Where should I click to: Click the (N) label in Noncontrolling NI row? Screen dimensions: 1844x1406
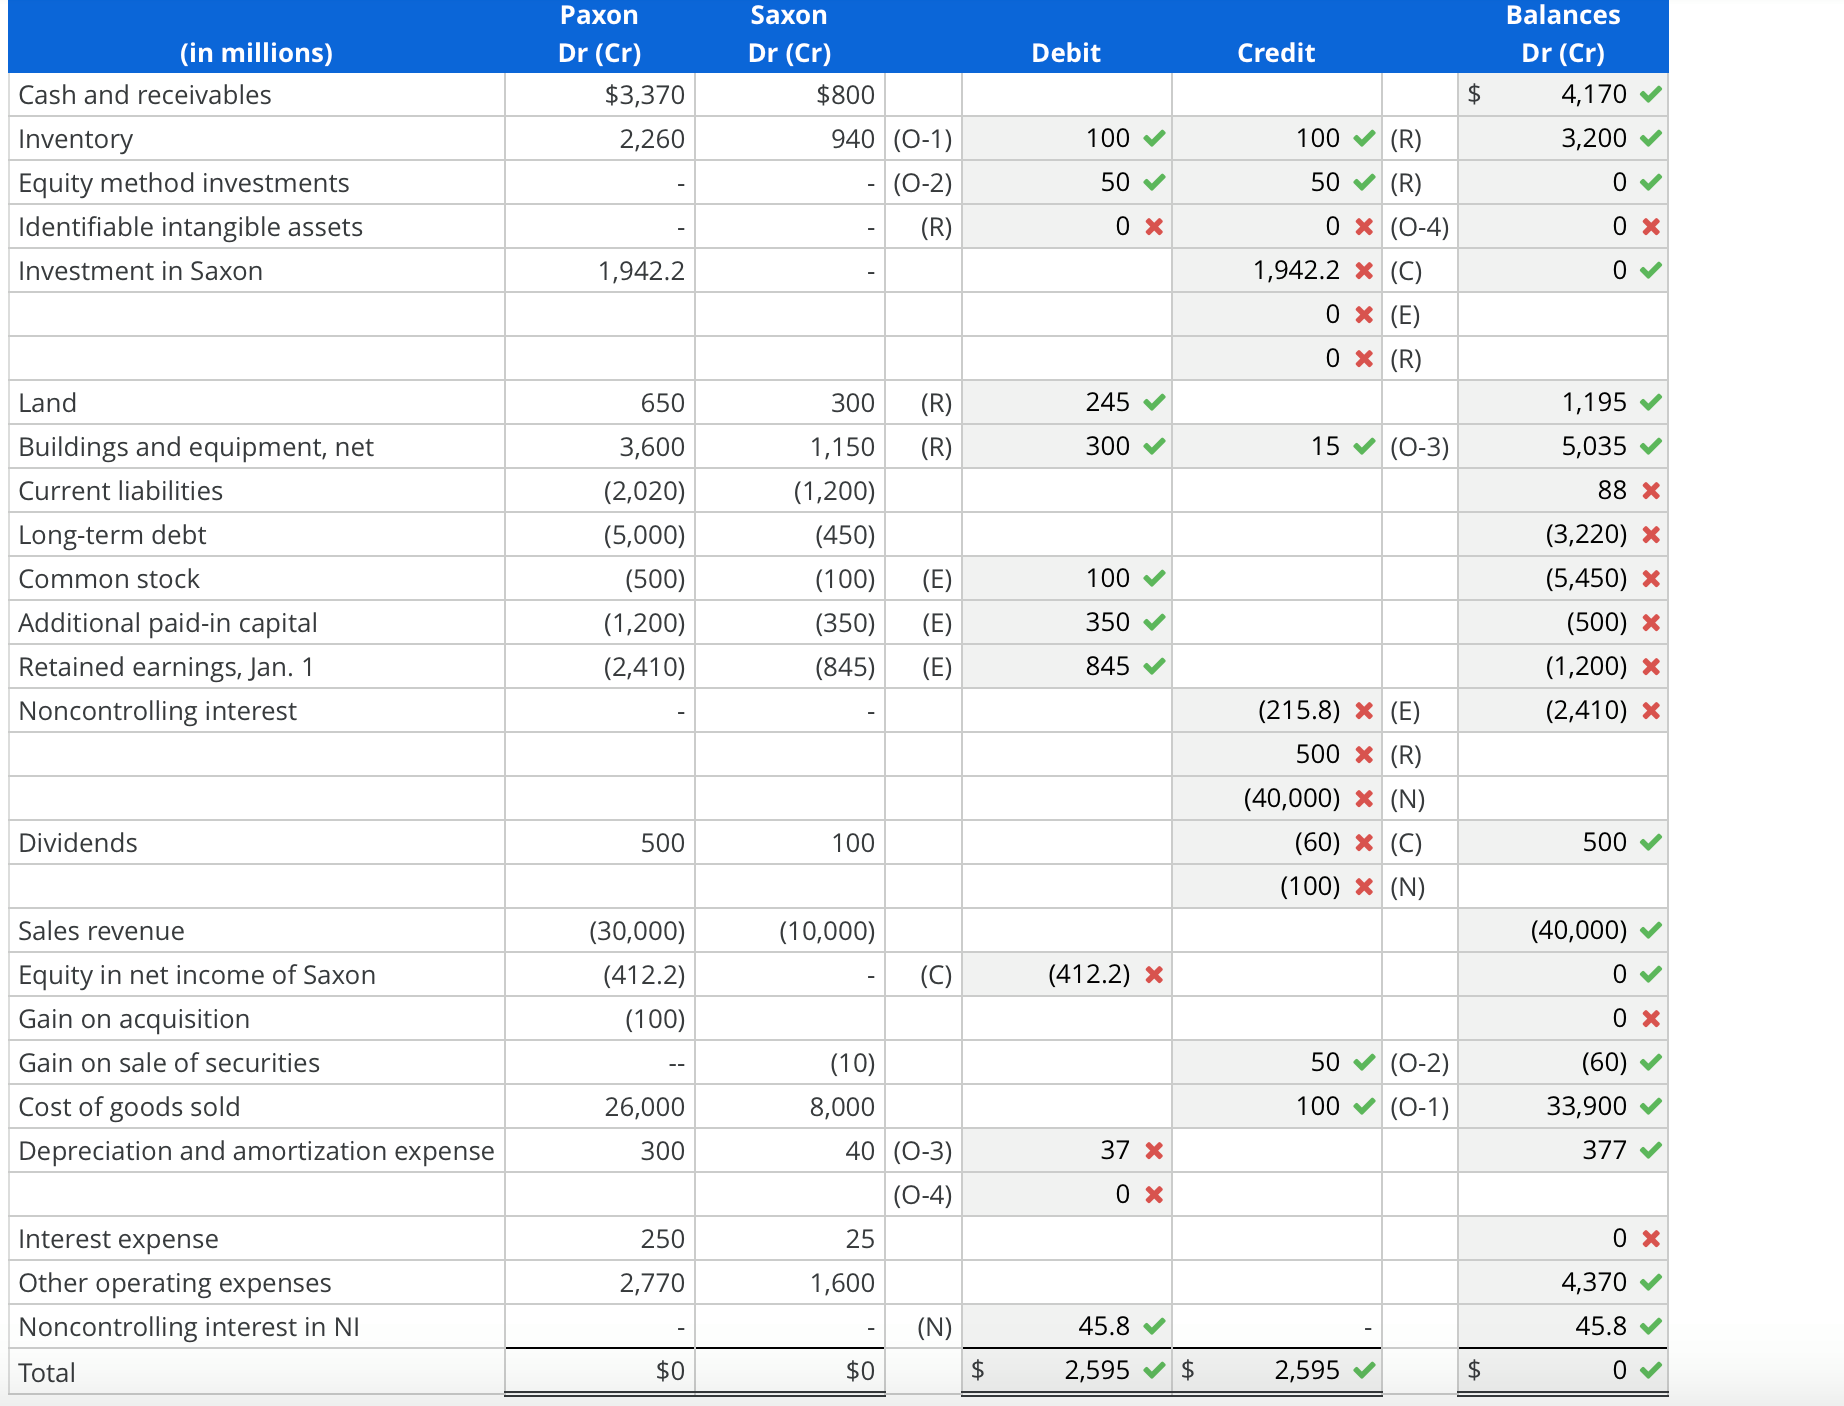(x=935, y=1327)
